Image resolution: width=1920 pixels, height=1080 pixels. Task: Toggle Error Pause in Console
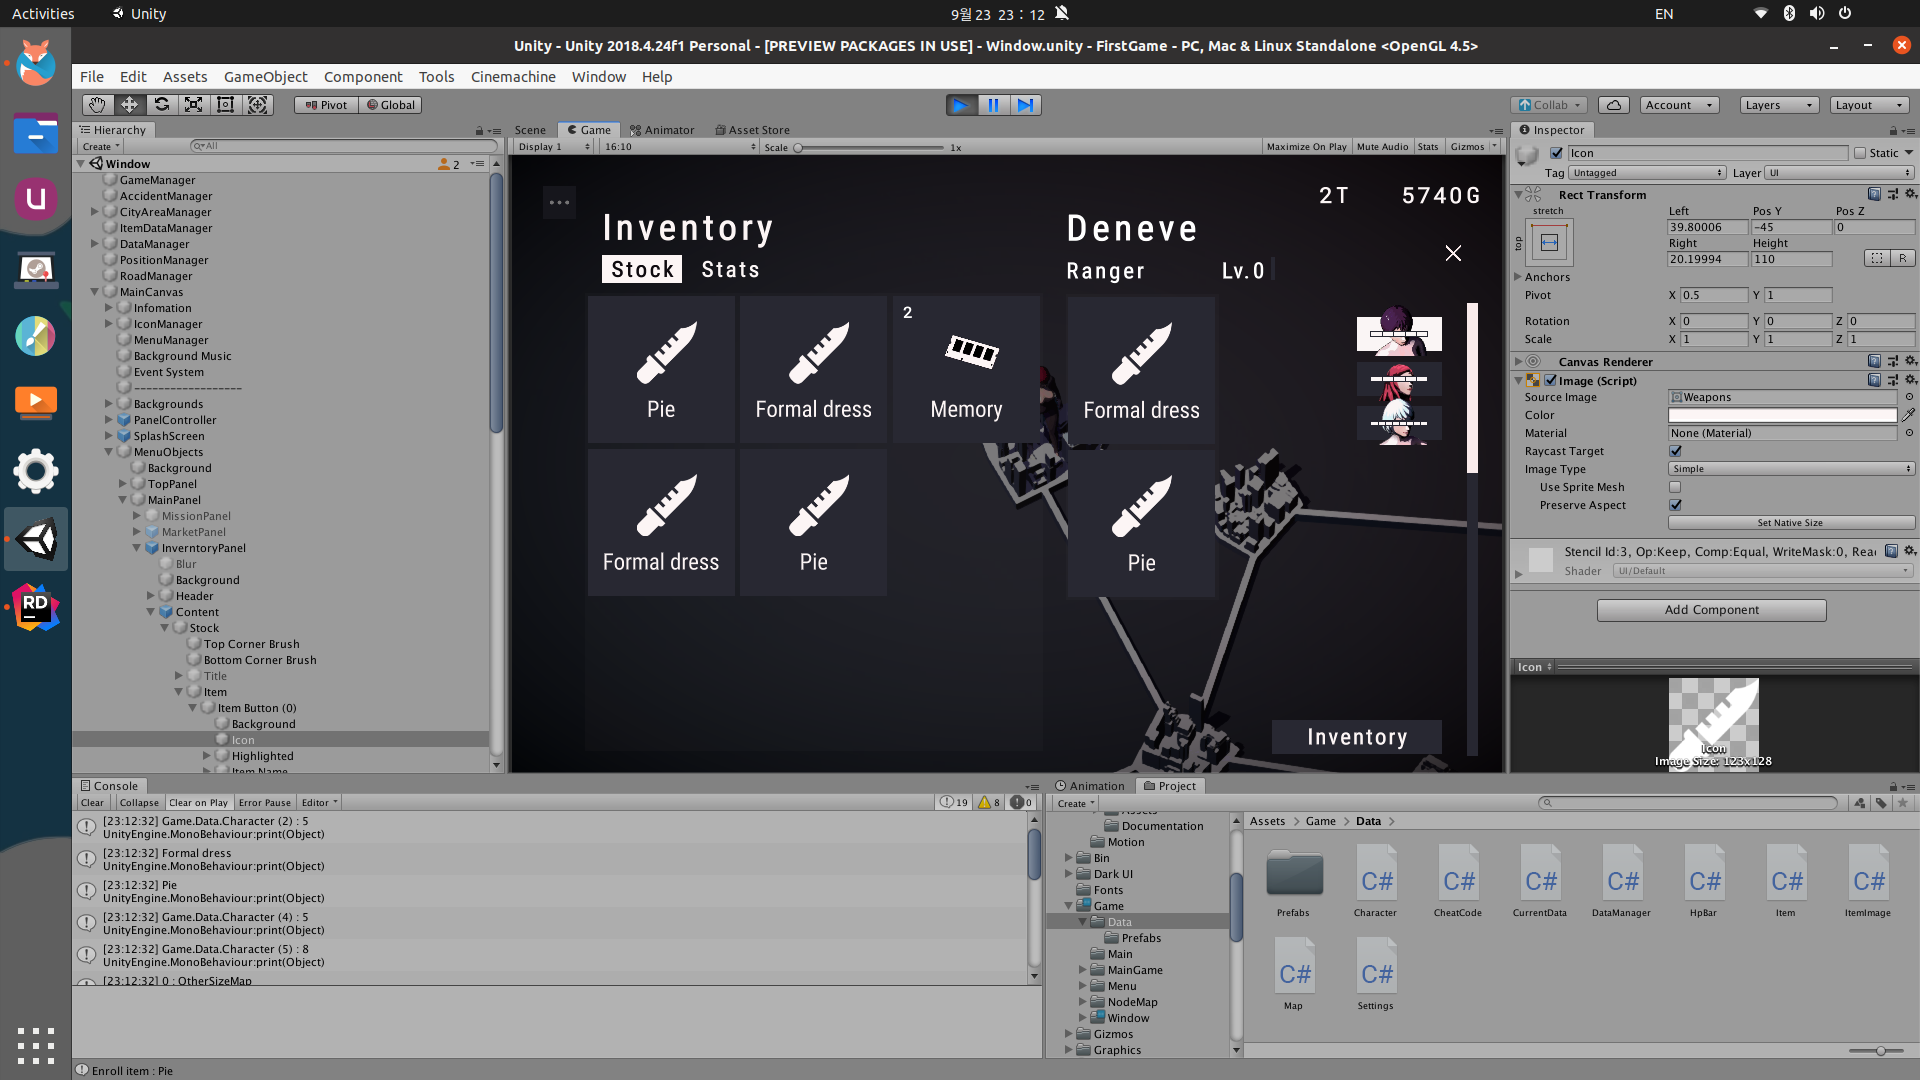265,802
